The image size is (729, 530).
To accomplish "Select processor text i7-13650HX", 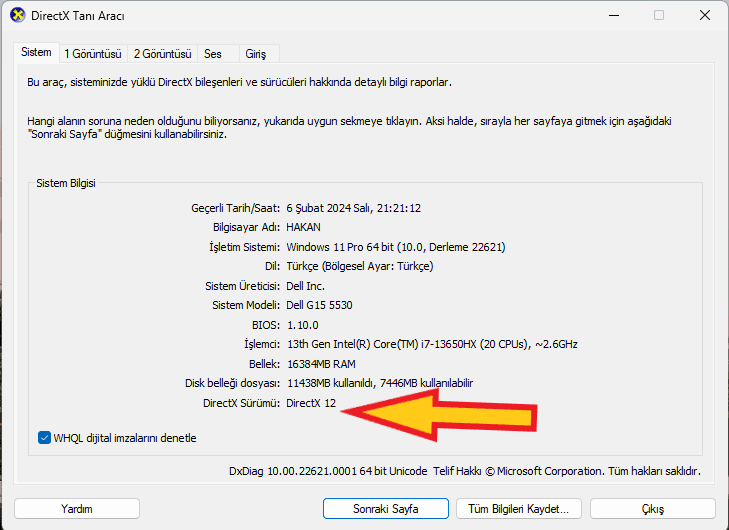I will (x=448, y=344).
